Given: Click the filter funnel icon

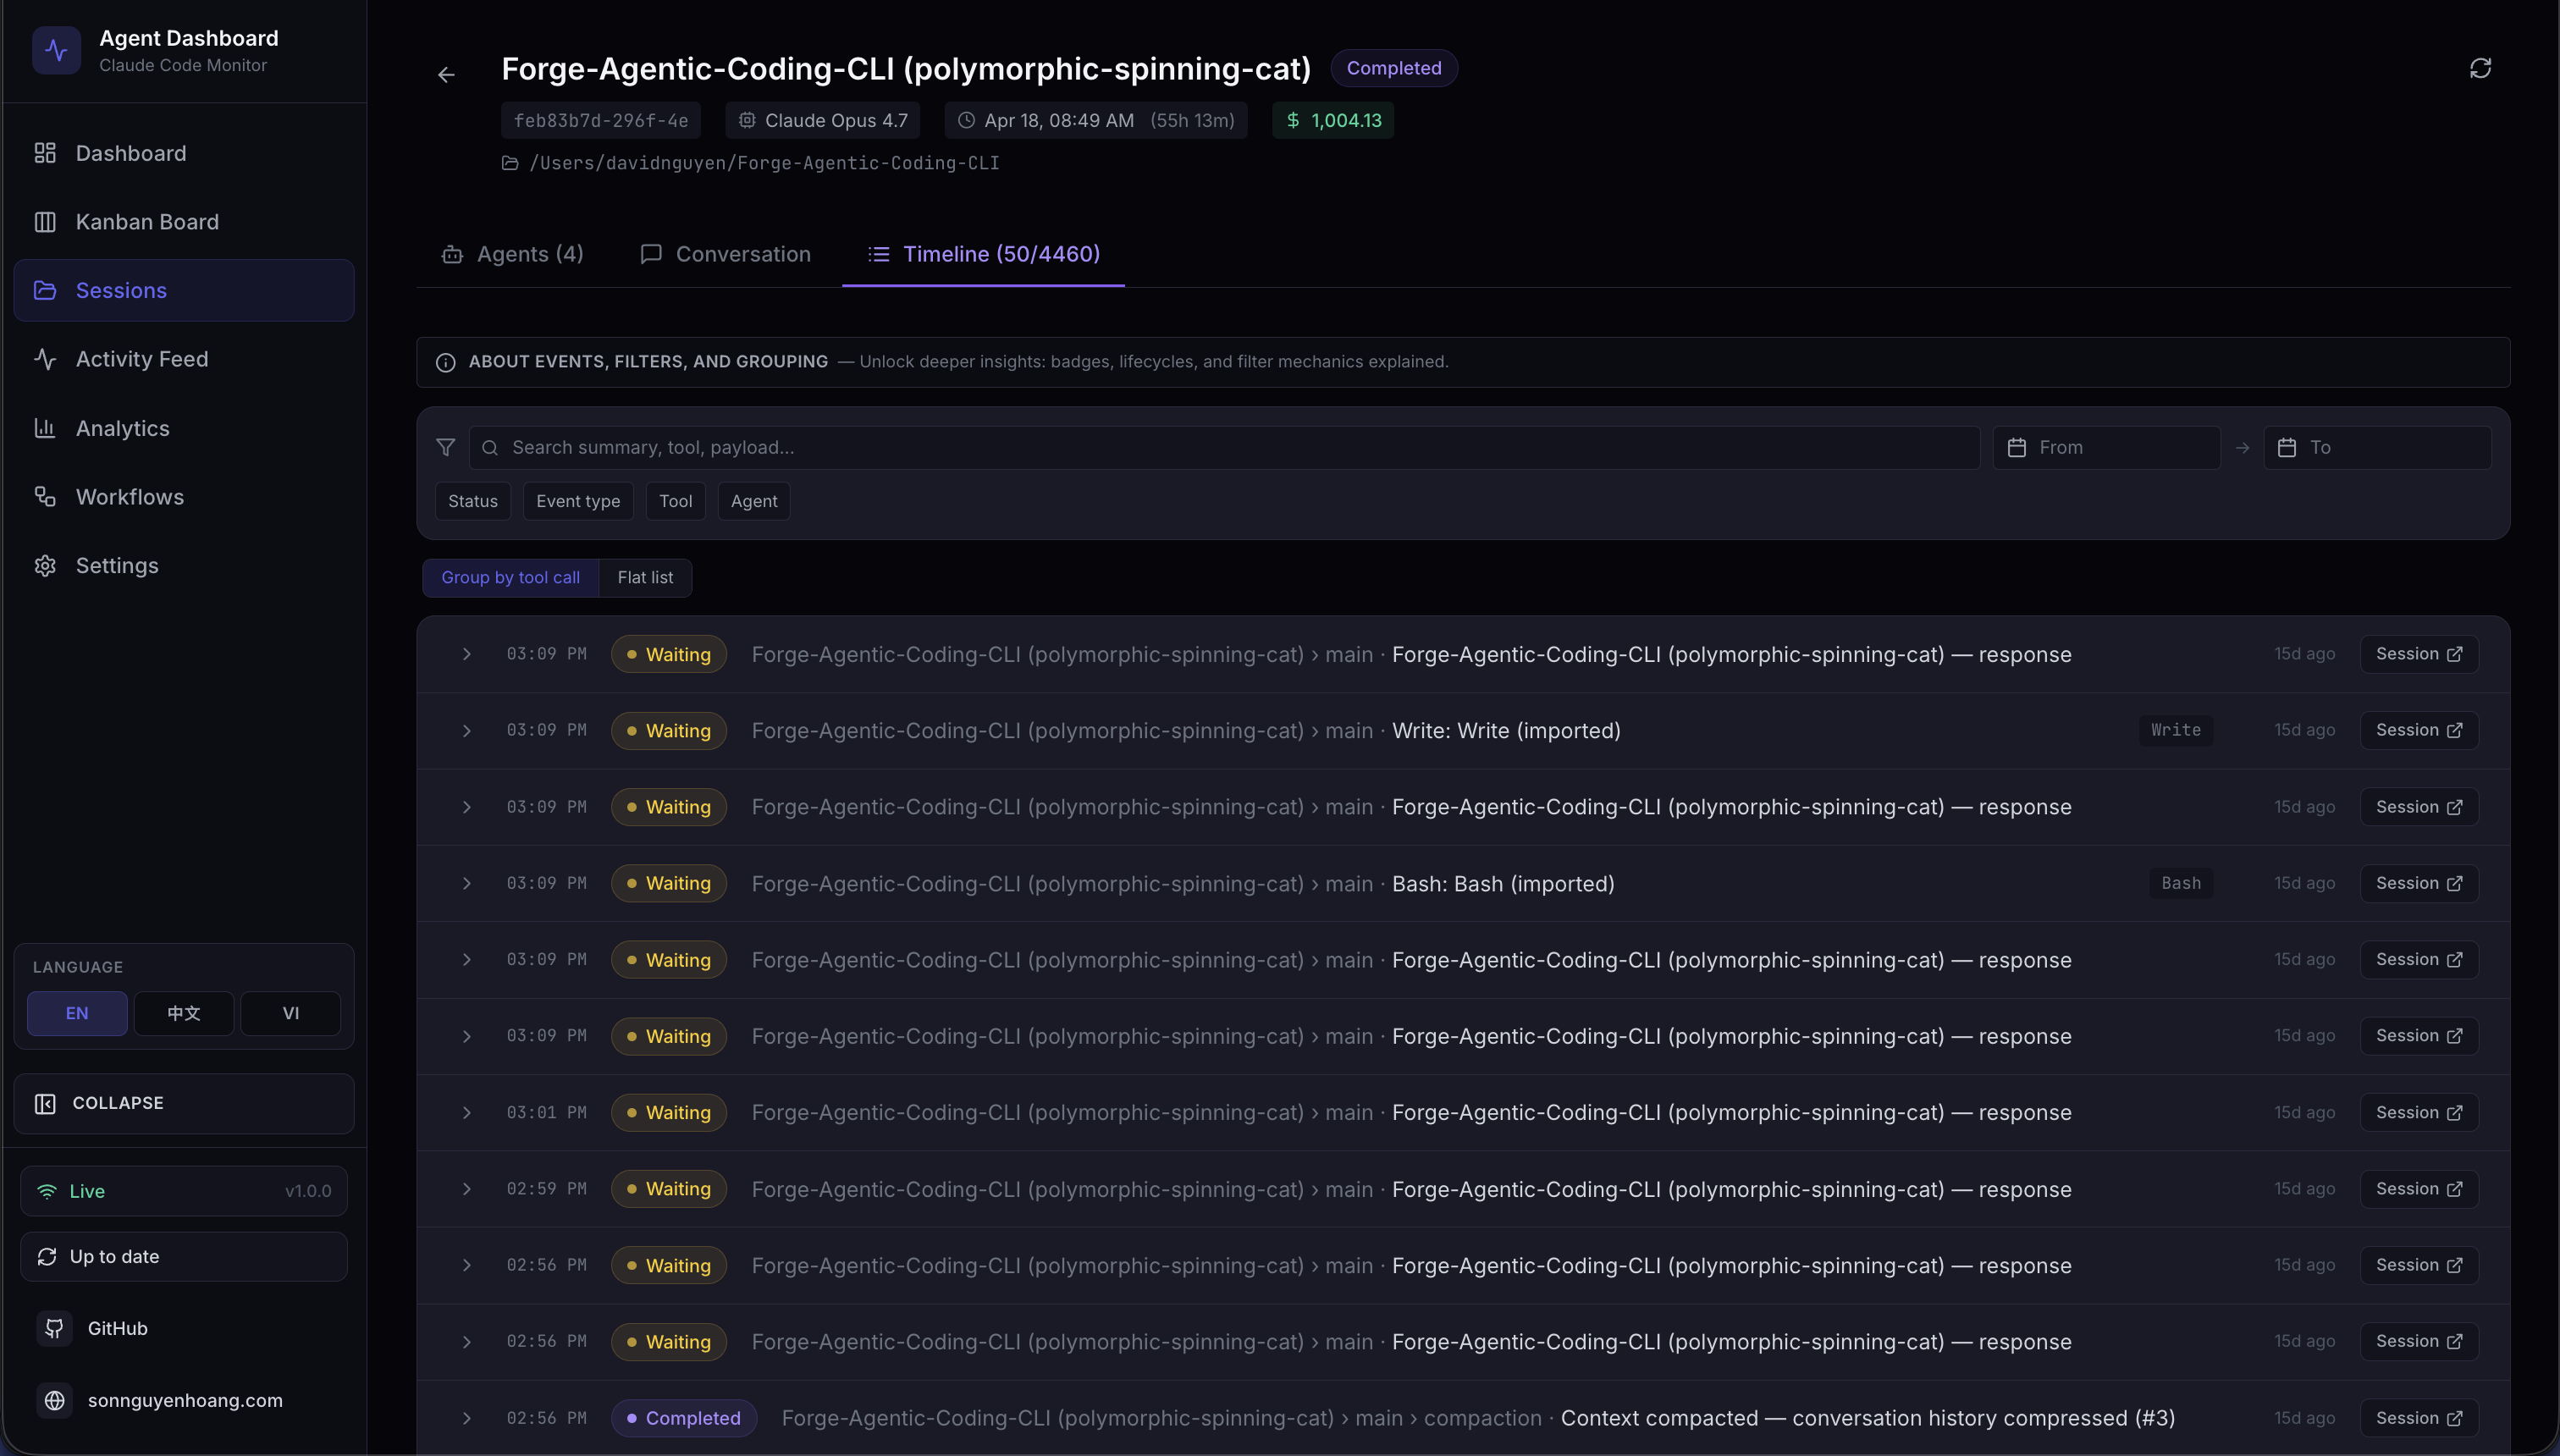Looking at the screenshot, I should (x=446, y=447).
